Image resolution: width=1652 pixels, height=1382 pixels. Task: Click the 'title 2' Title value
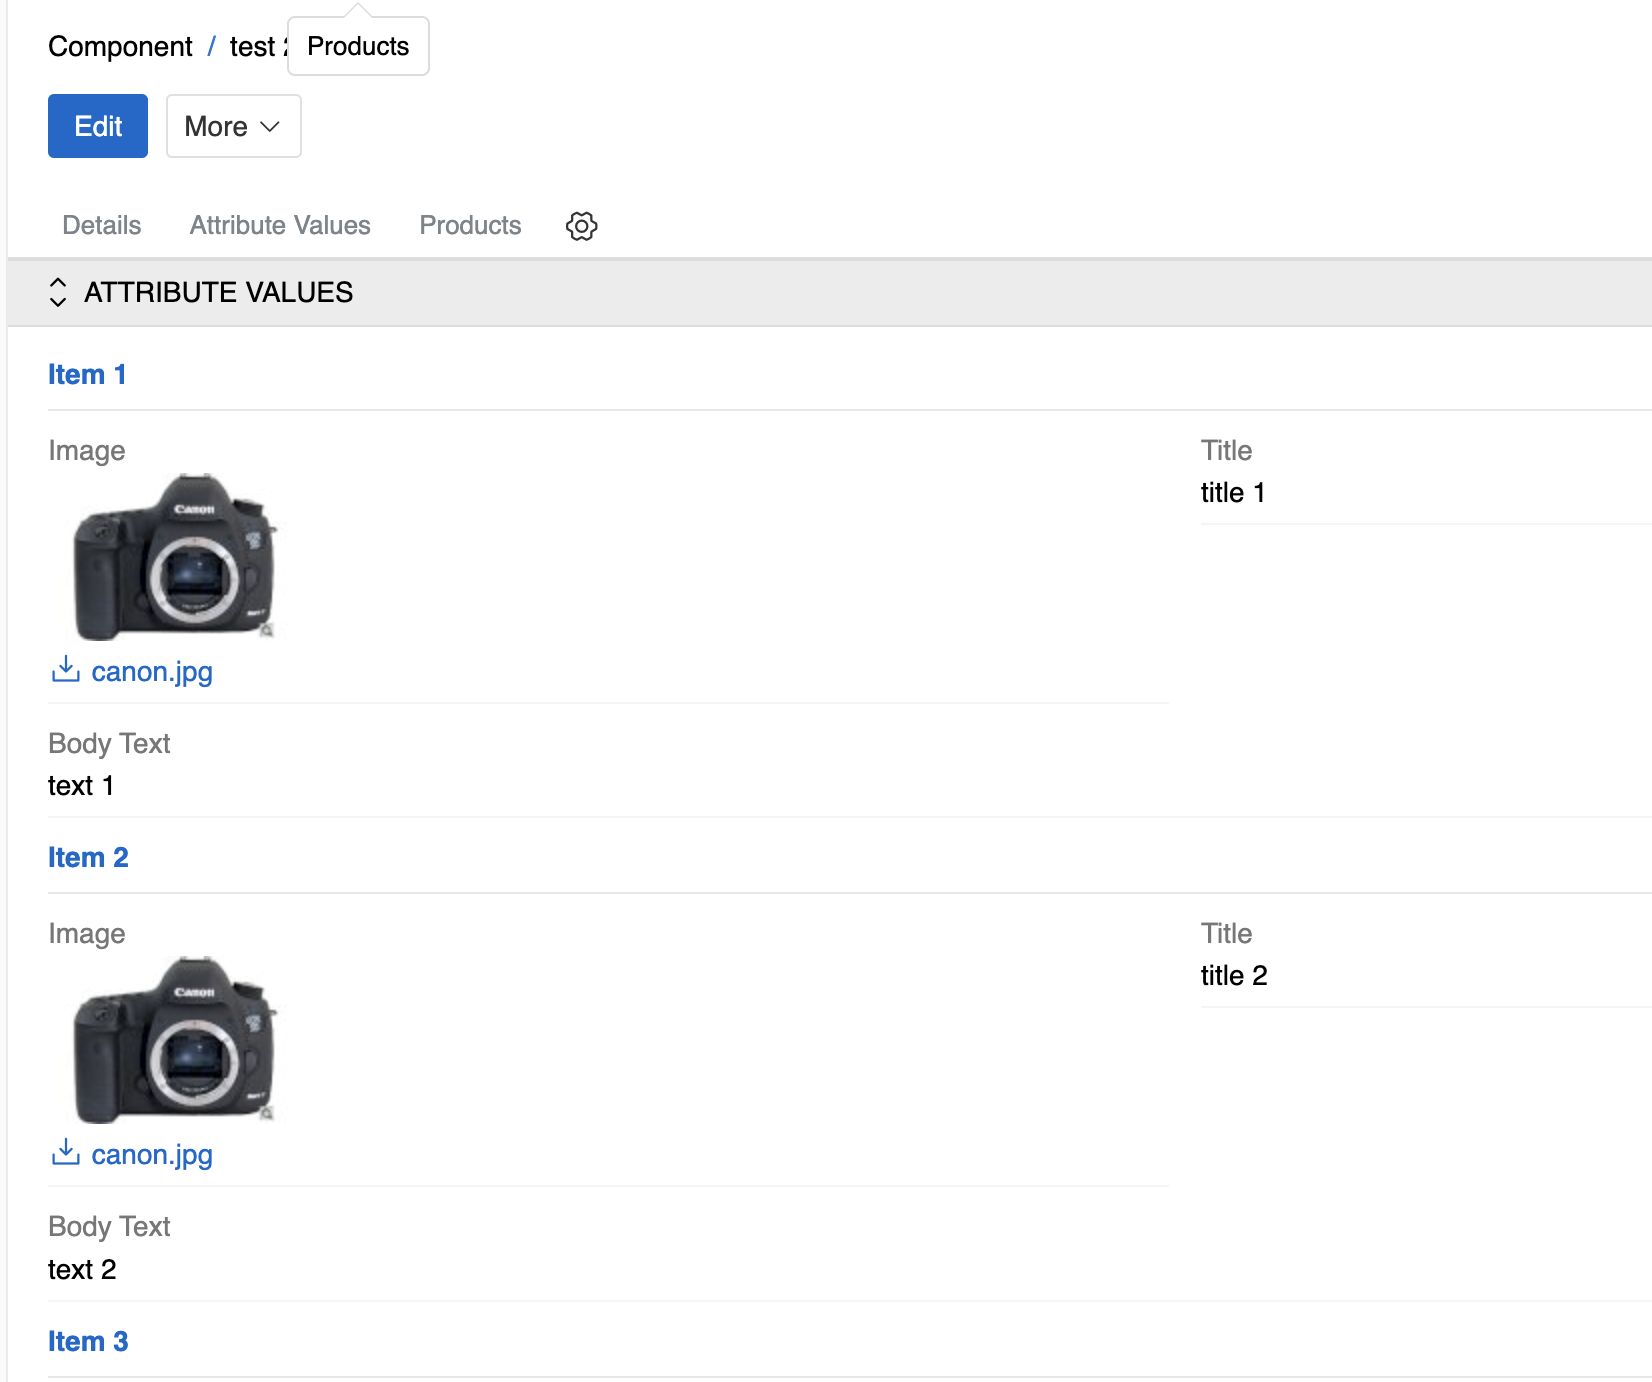(1233, 976)
